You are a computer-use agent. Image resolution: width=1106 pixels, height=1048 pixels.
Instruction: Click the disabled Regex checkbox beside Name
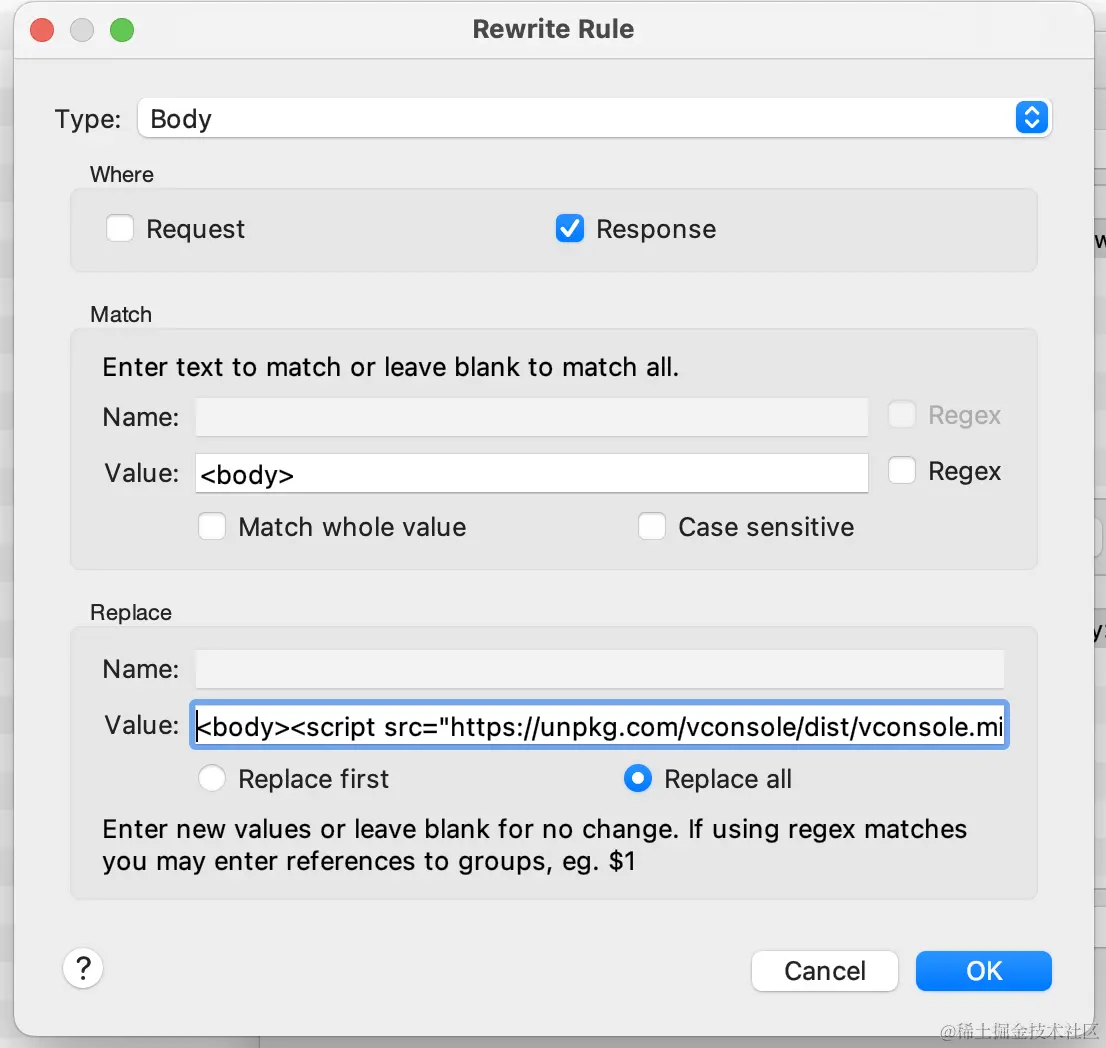pos(901,415)
